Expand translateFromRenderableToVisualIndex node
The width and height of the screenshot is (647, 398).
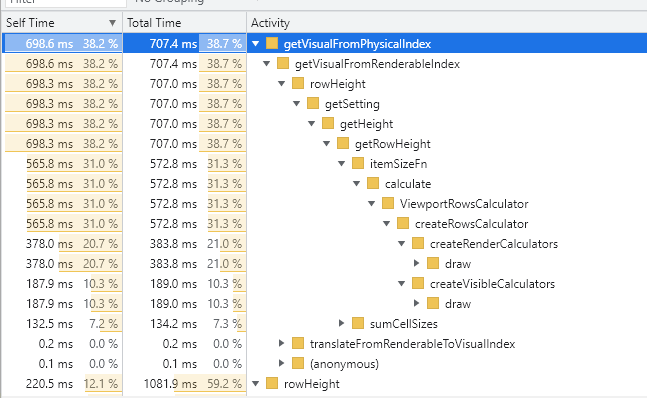[281, 343]
